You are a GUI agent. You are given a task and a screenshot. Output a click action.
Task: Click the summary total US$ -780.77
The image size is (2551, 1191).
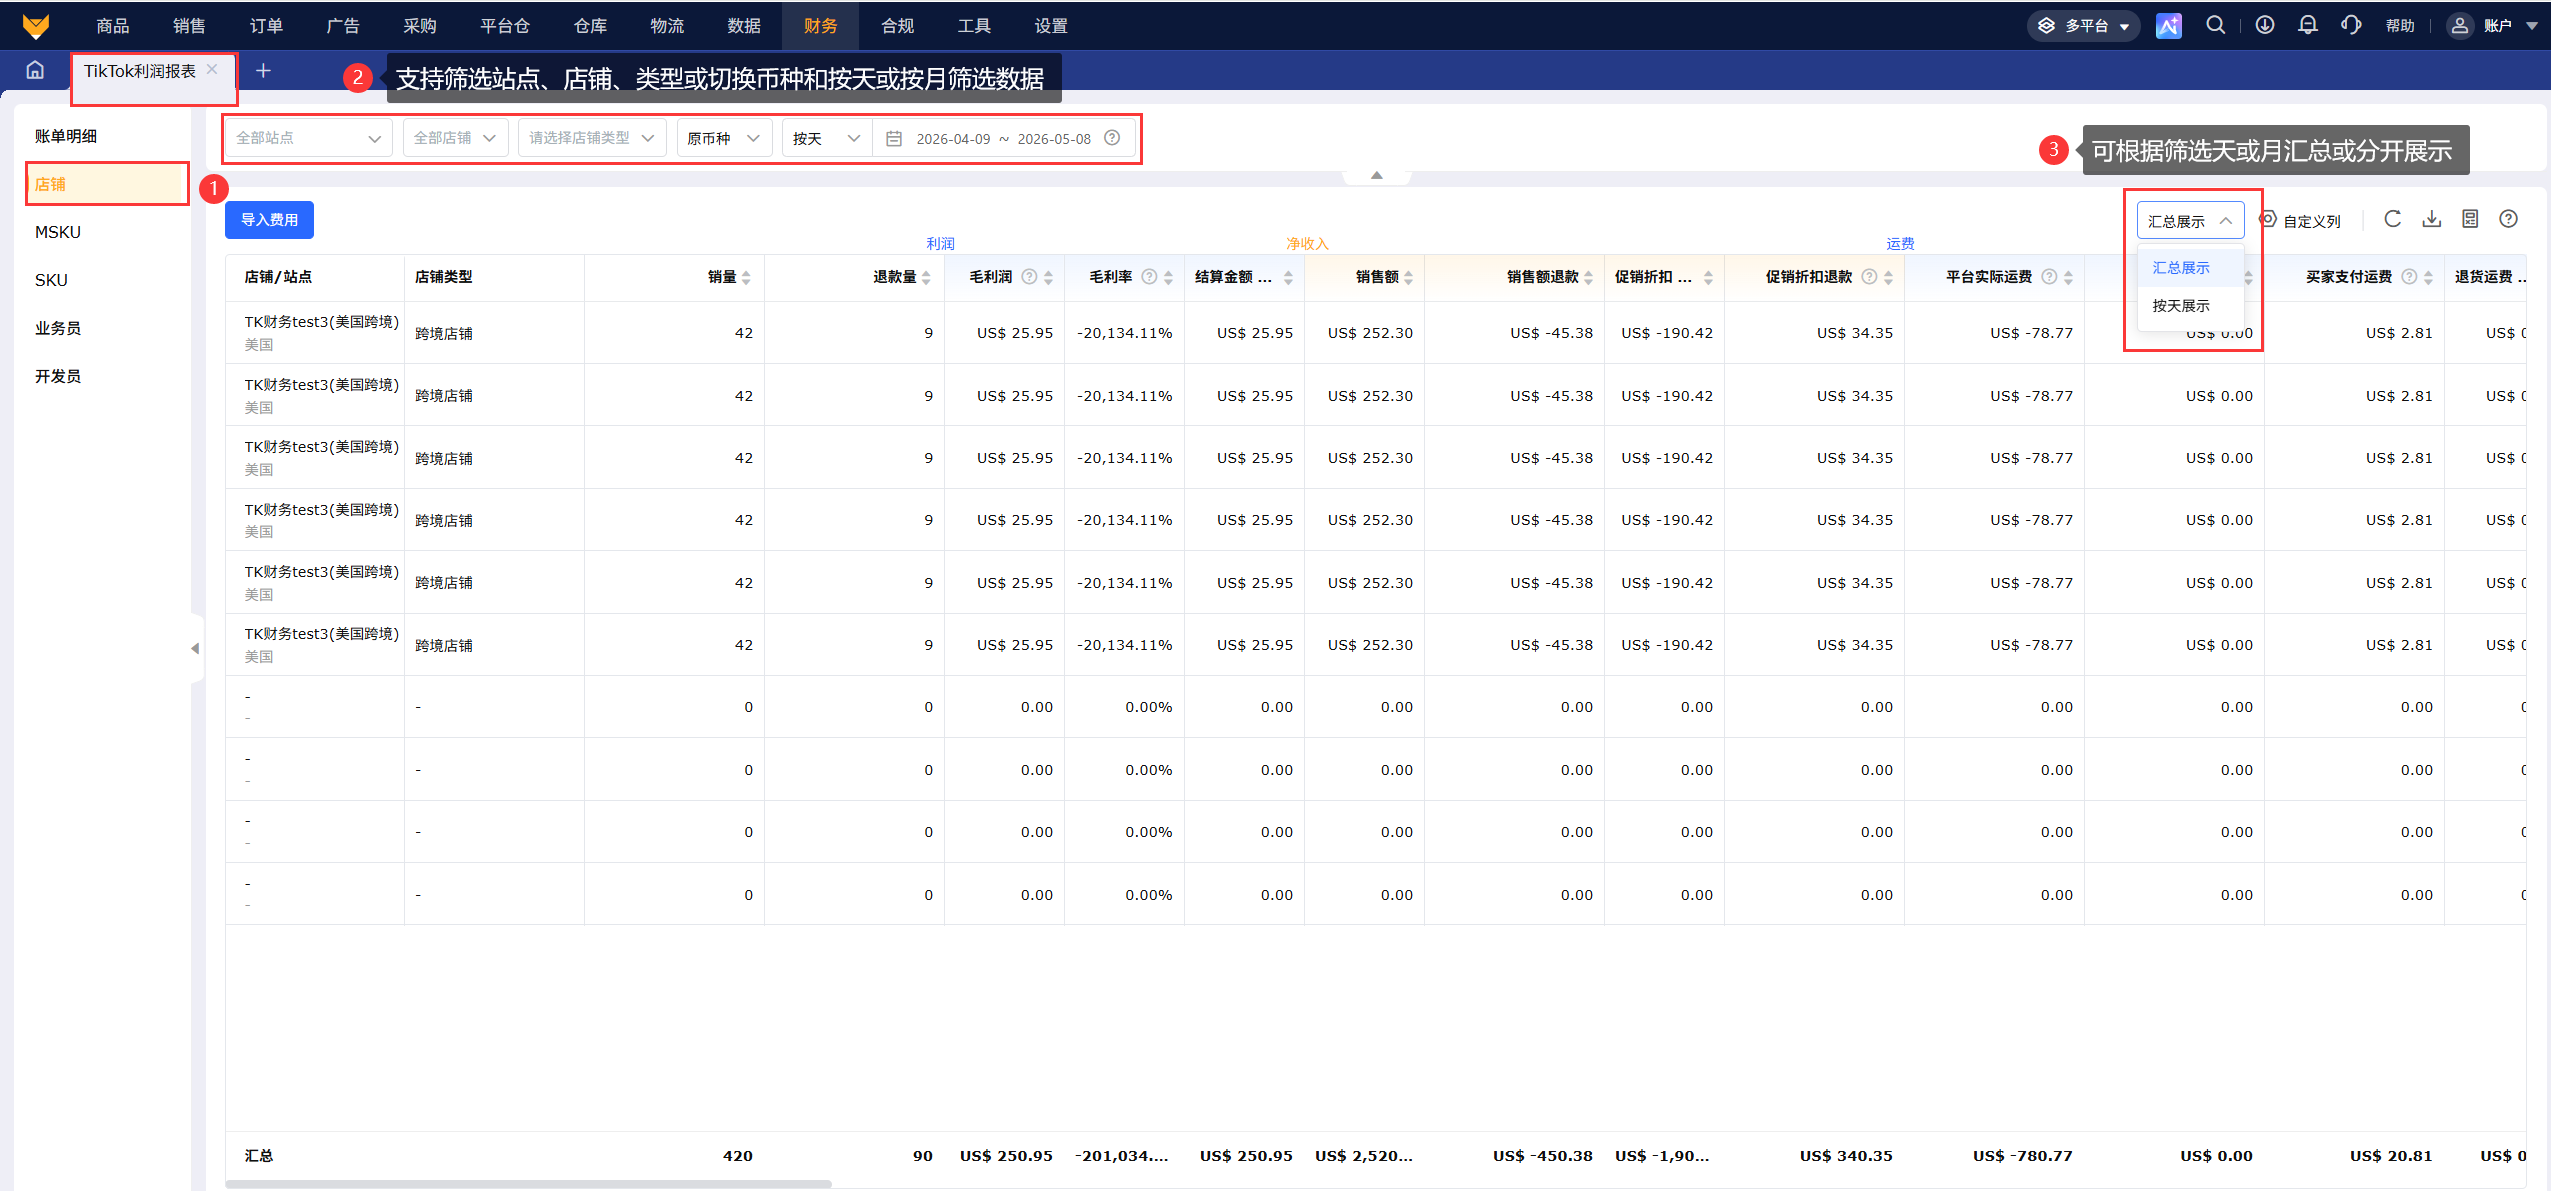[2022, 1156]
